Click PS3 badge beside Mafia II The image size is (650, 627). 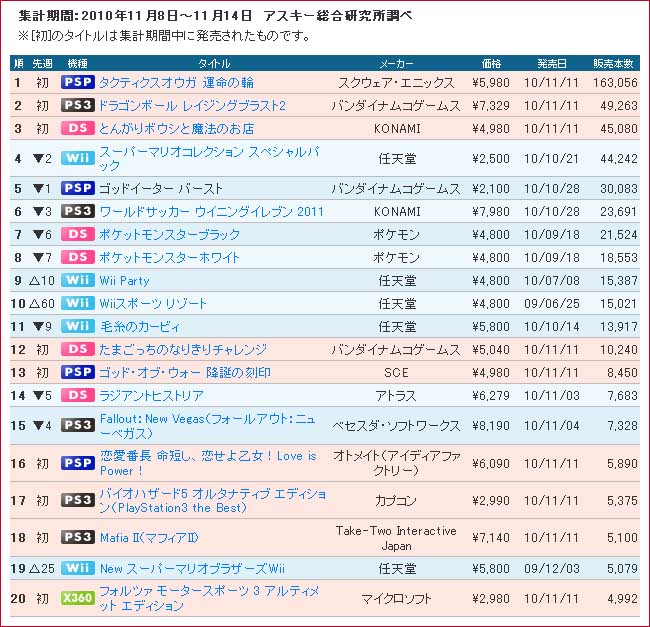(78, 537)
